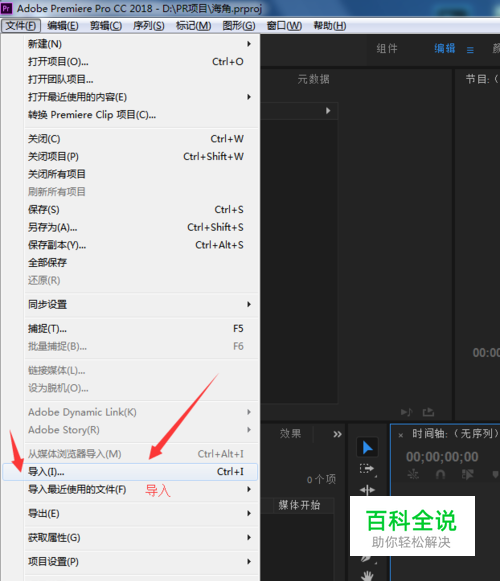The height and width of the screenshot is (581, 500).
Task: Switch to the 编辑 workspace tab
Action: tap(445, 49)
